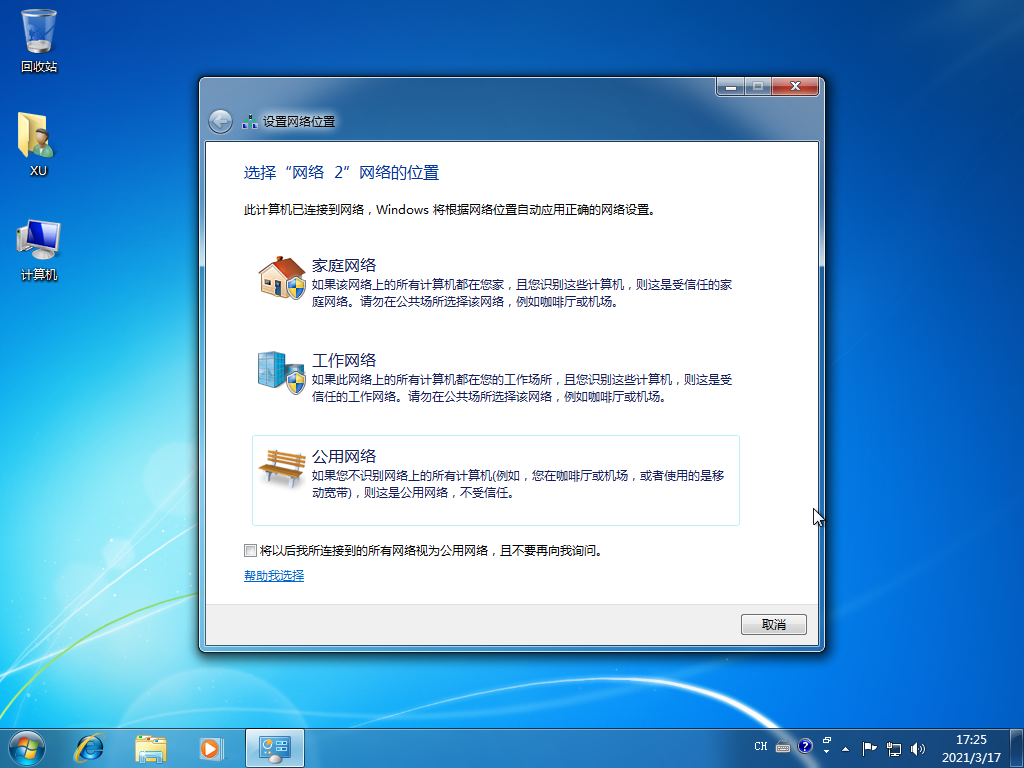Click the 设置网络位置 title bar icon

tap(248, 120)
